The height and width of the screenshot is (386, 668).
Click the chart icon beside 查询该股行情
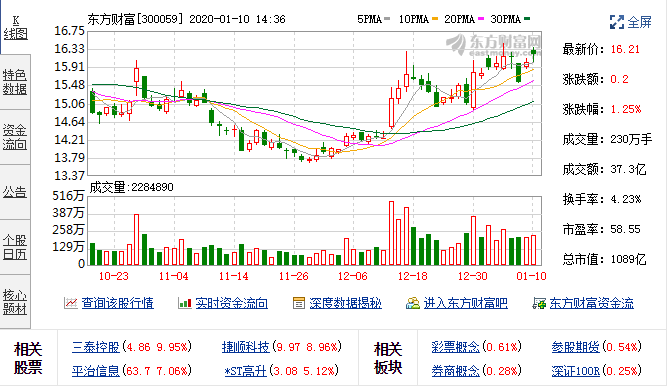point(71,303)
